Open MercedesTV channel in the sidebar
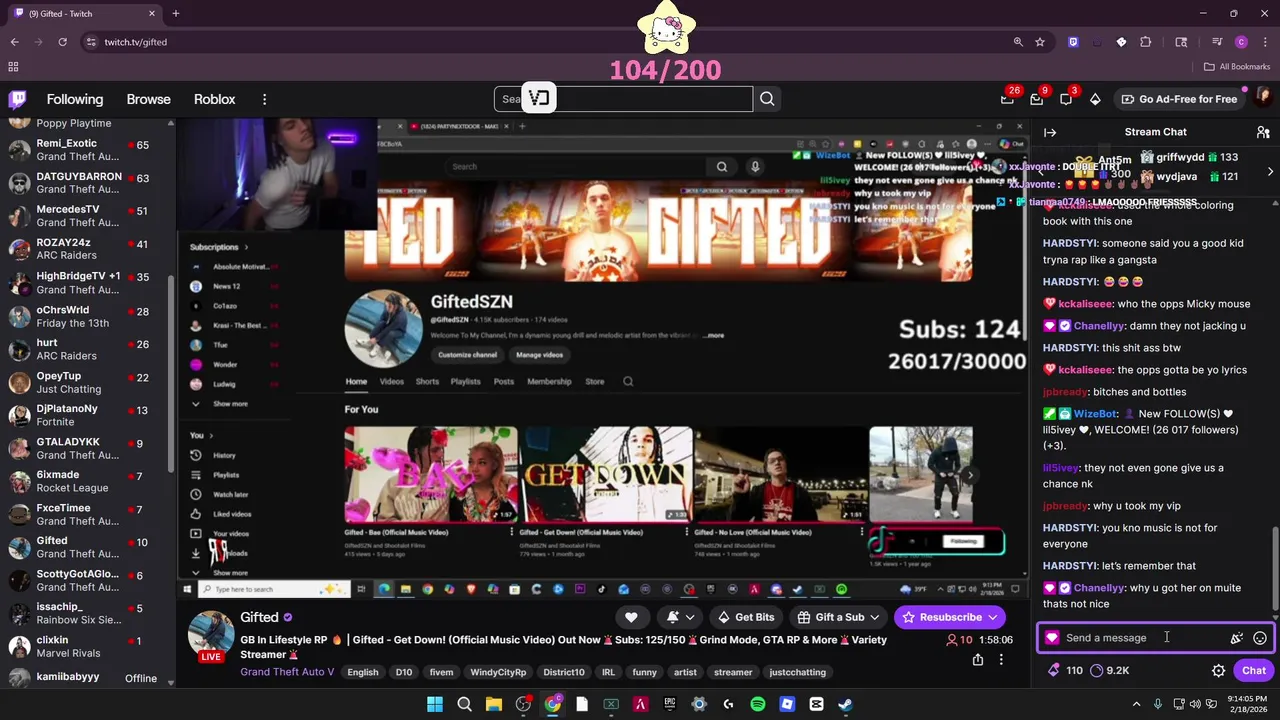 point(88,216)
